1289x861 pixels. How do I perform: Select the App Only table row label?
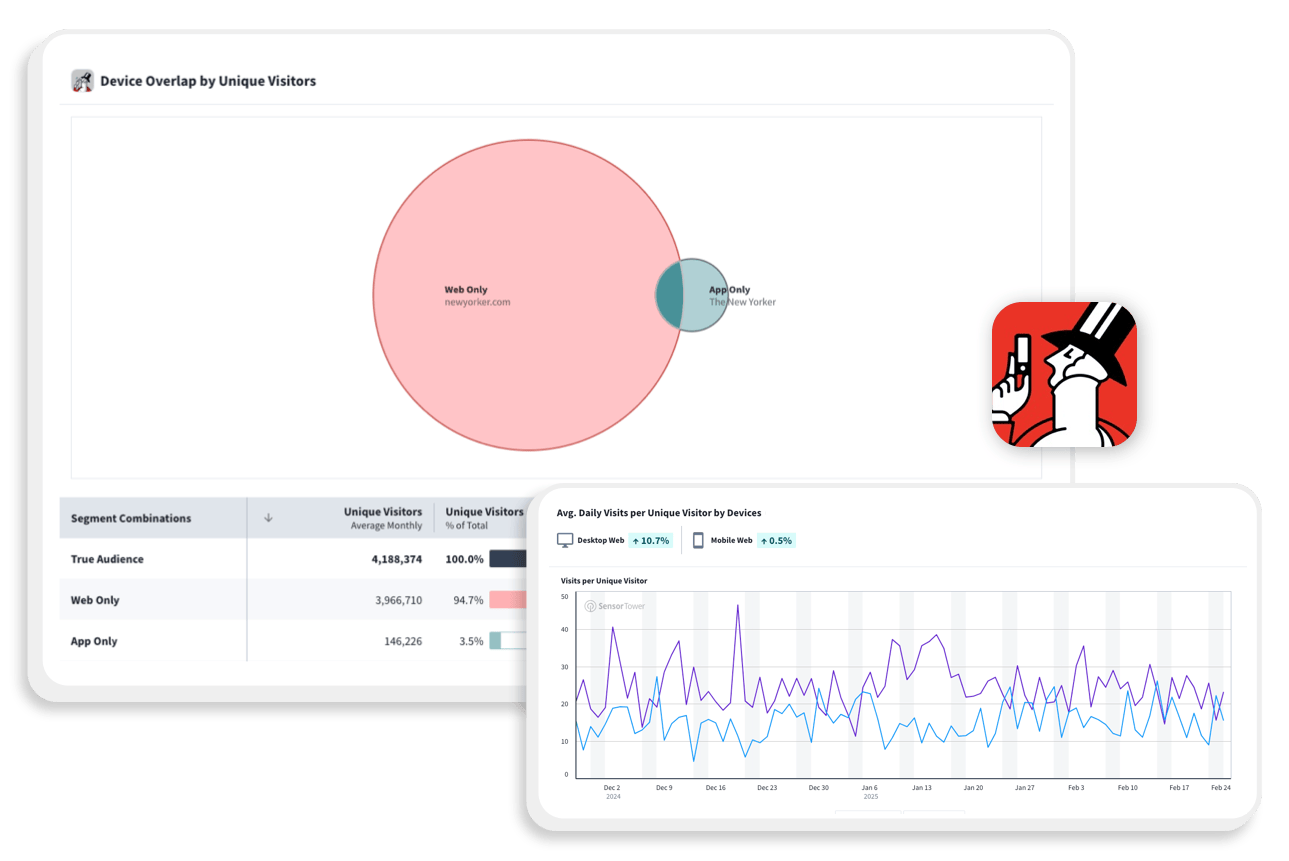(94, 641)
